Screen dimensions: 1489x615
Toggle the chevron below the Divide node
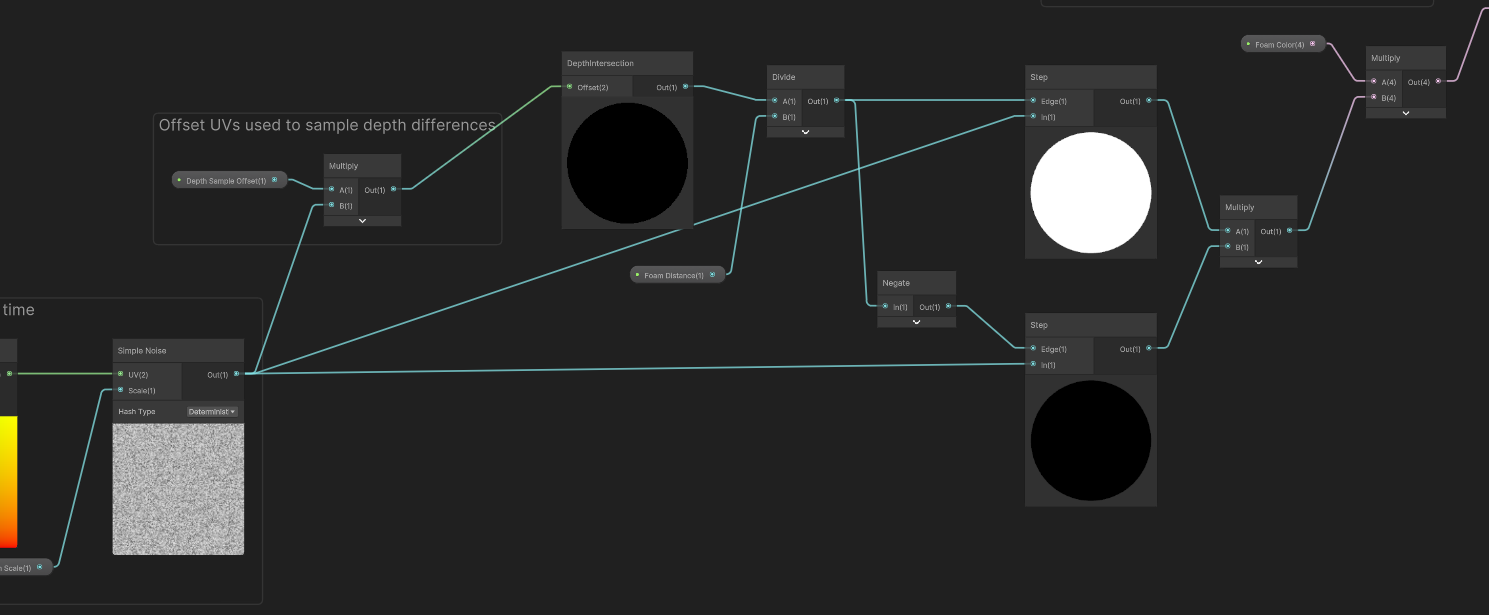(x=805, y=132)
